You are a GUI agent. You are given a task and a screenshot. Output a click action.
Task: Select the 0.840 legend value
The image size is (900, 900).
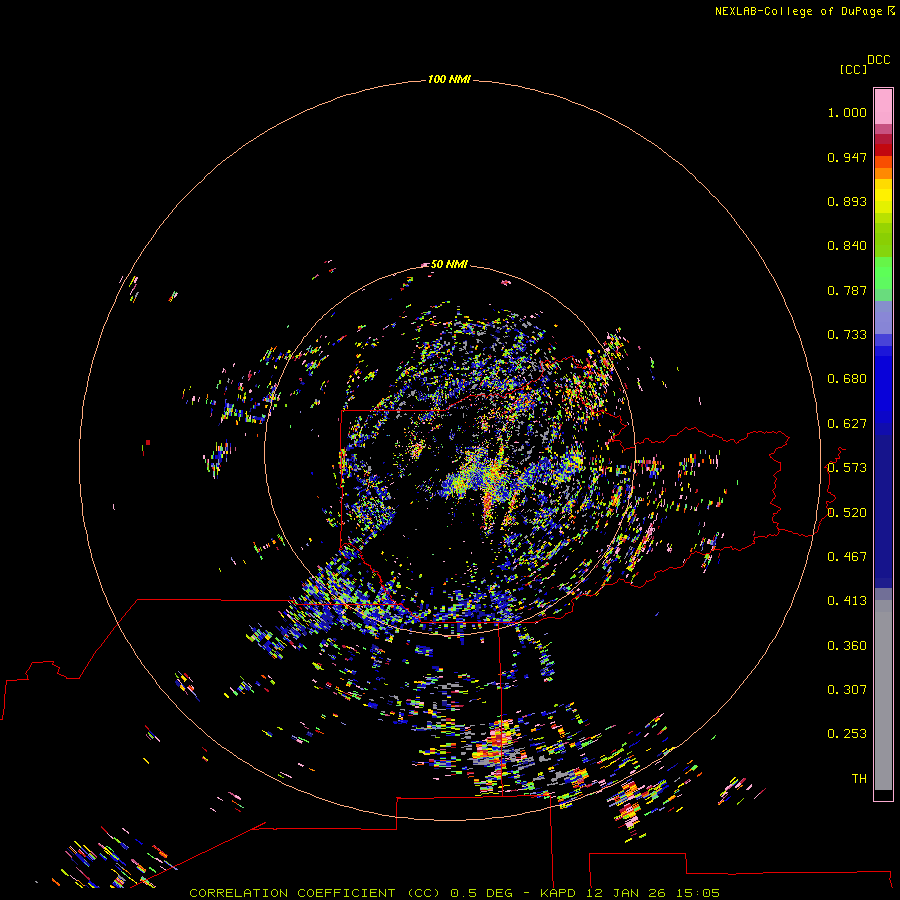point(847,246)
